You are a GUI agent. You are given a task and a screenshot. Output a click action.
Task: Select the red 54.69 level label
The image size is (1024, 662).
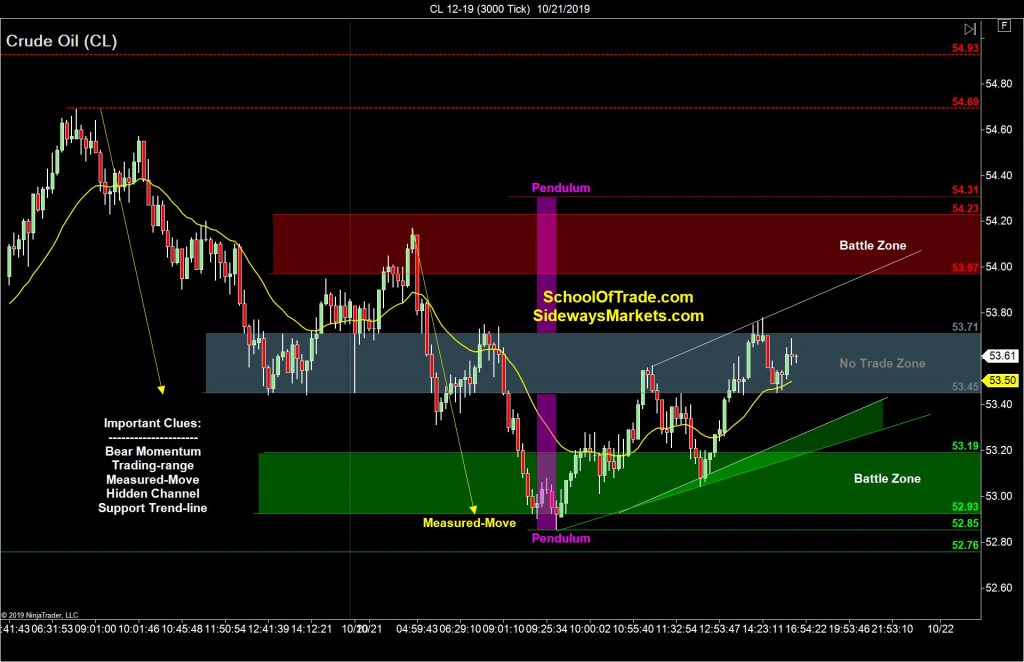coord(965,101)
